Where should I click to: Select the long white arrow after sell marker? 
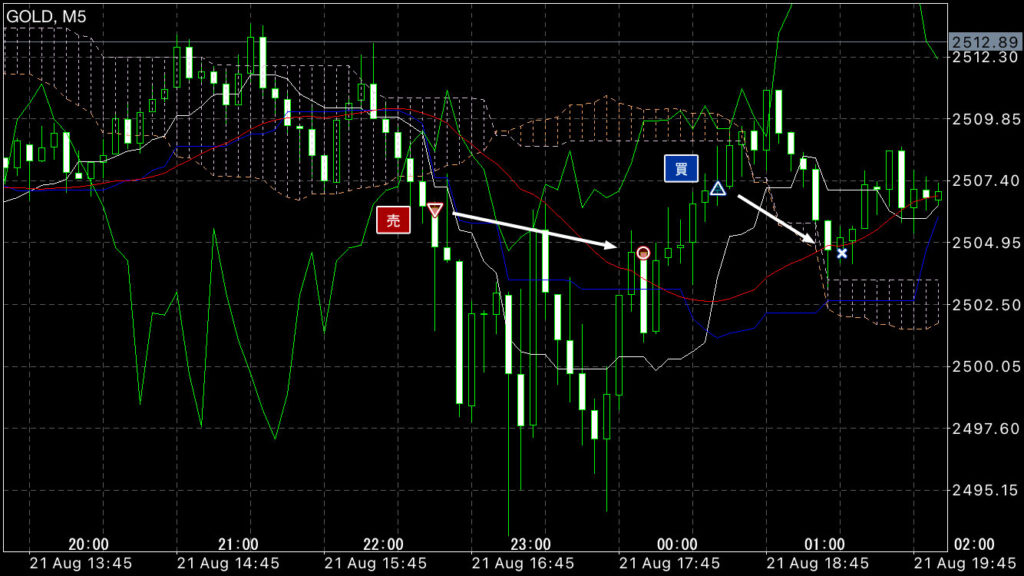click(535, 229)
